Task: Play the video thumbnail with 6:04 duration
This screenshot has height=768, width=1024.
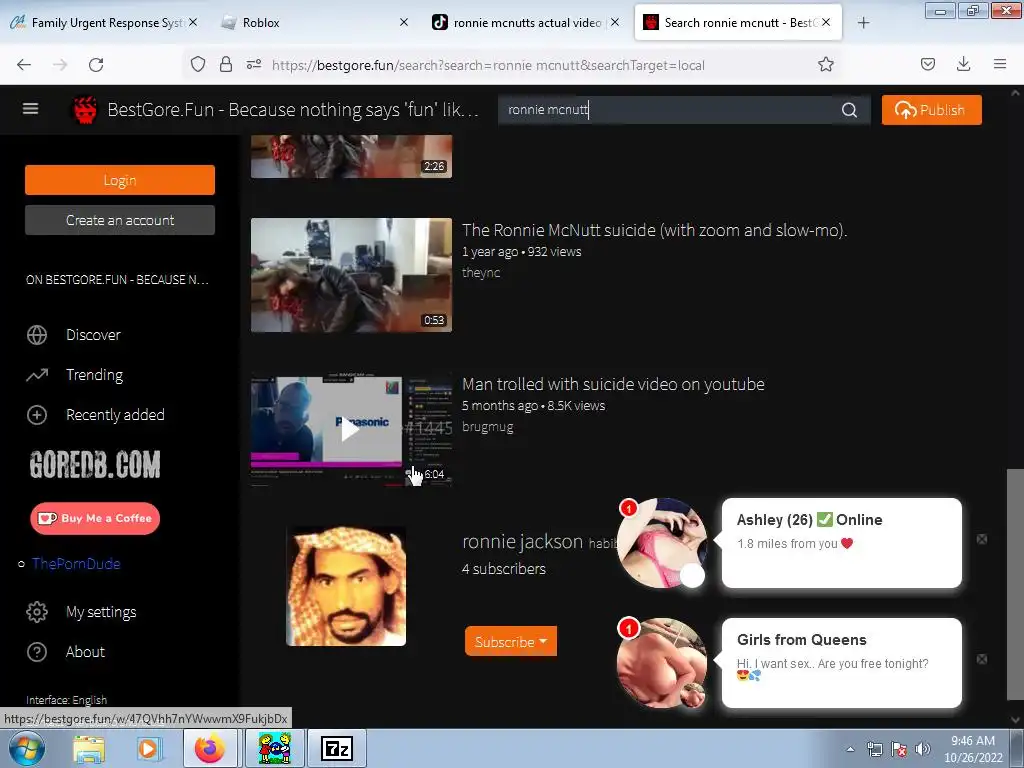Action: point(351,430)
